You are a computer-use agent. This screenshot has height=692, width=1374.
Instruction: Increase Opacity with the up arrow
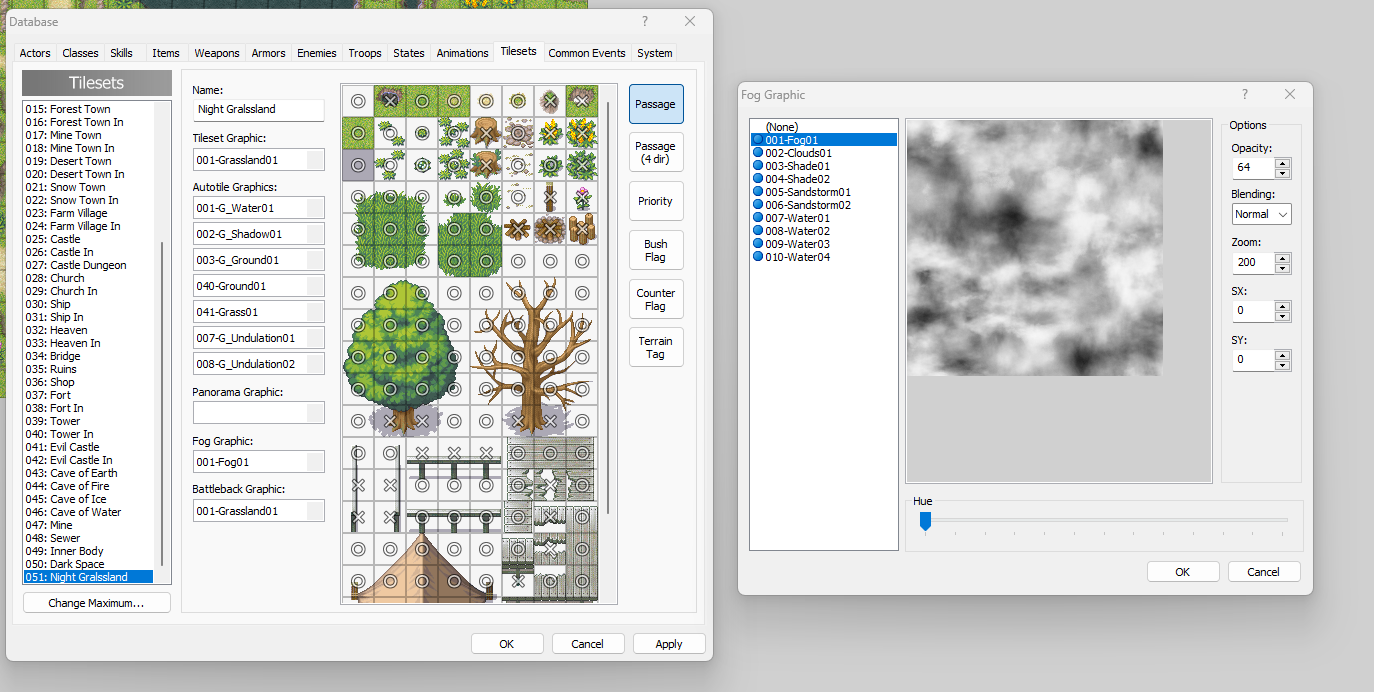click(x=1282, y=162)
